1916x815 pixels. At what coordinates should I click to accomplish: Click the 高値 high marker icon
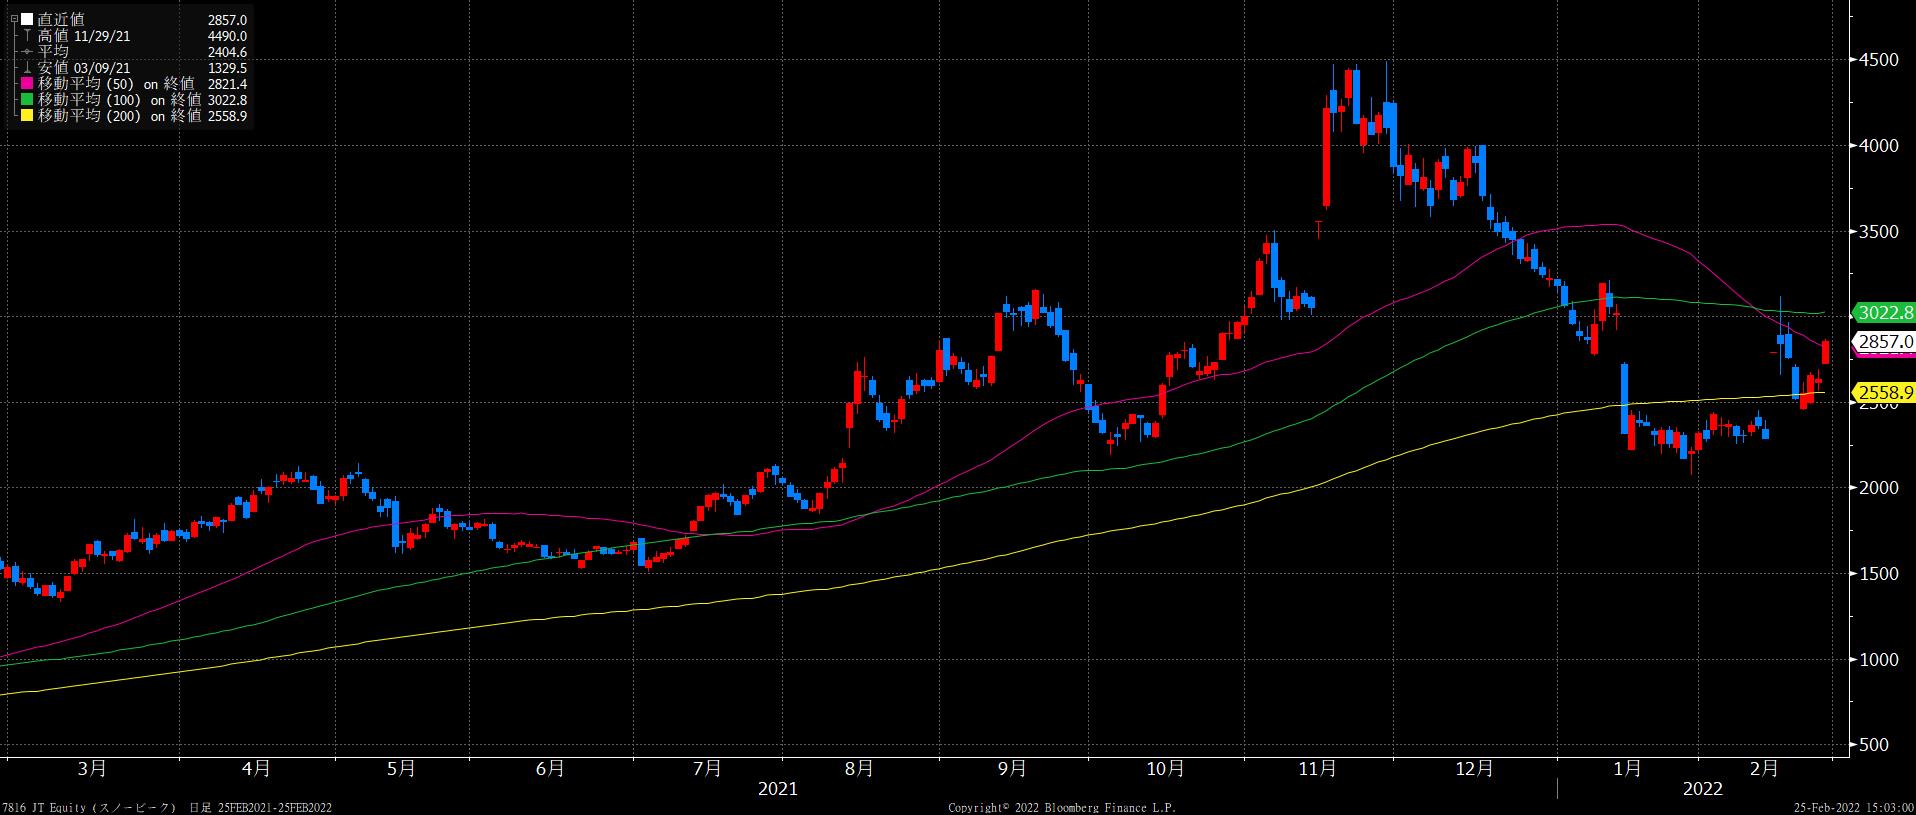pos(26,36)
